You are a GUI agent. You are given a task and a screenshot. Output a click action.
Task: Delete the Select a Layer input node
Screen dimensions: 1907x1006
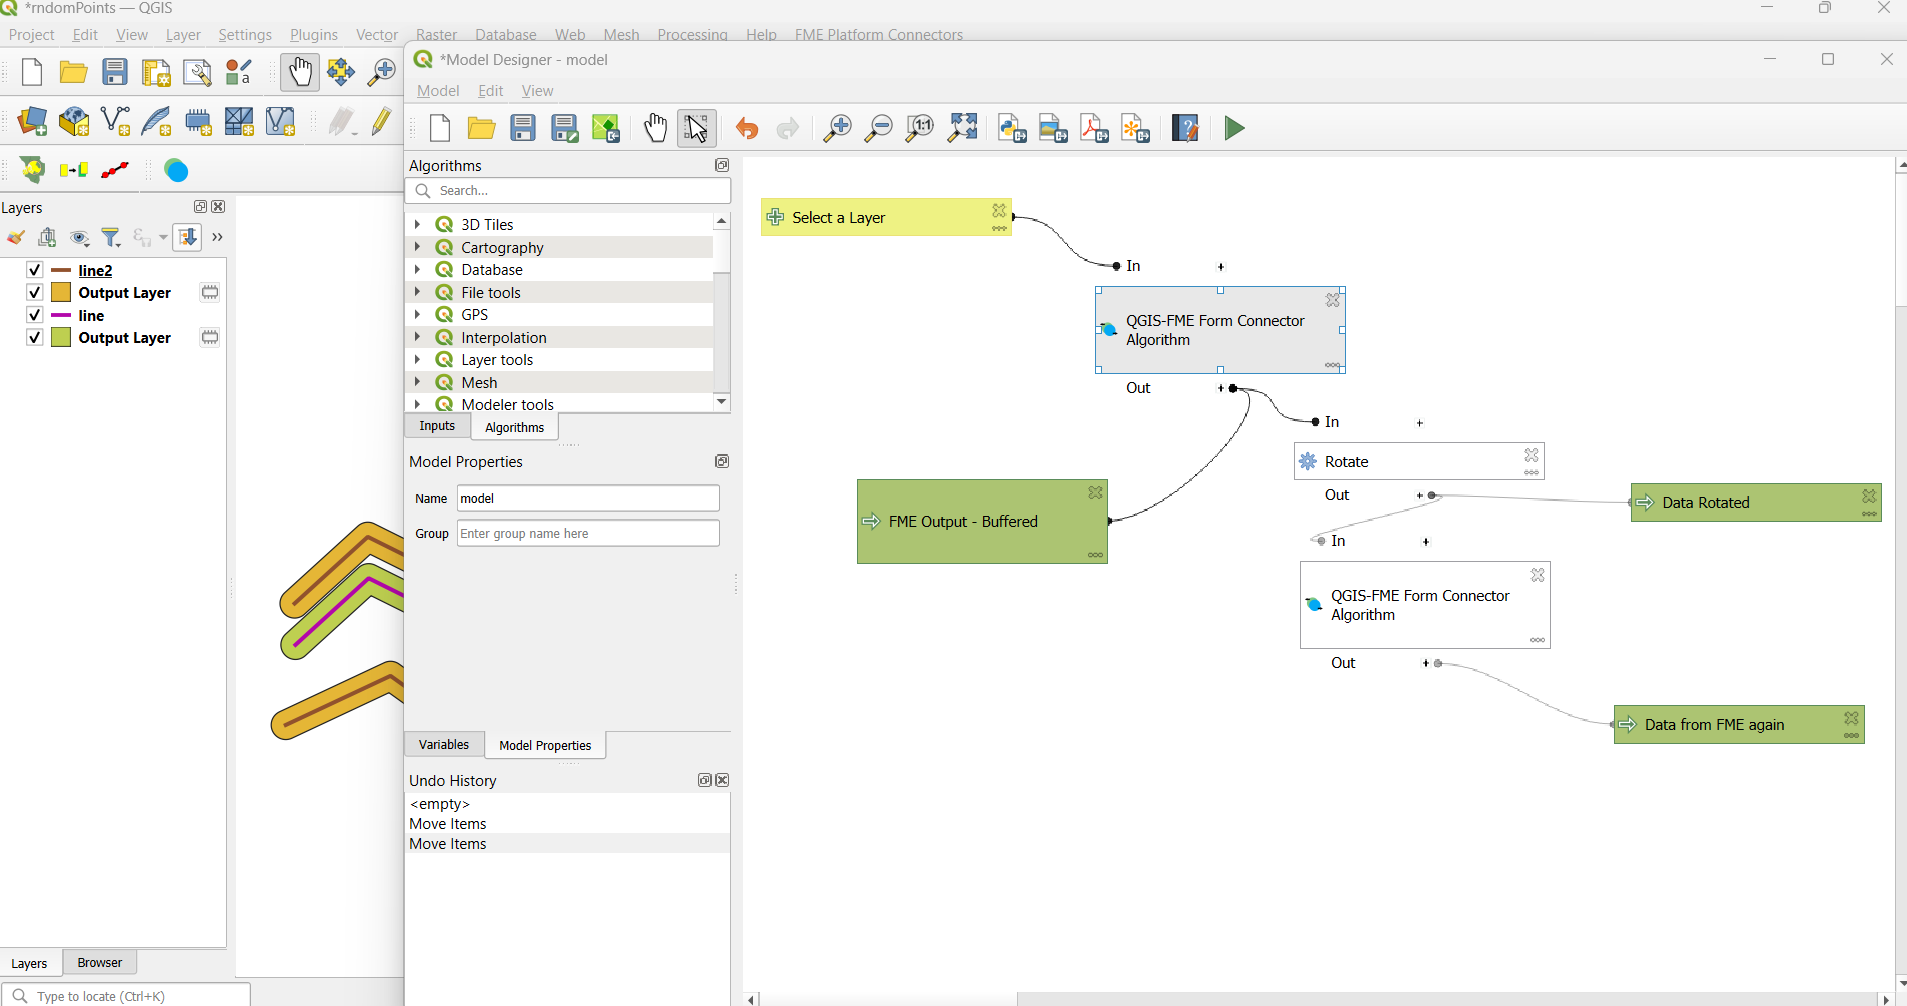tap(999, 210)
